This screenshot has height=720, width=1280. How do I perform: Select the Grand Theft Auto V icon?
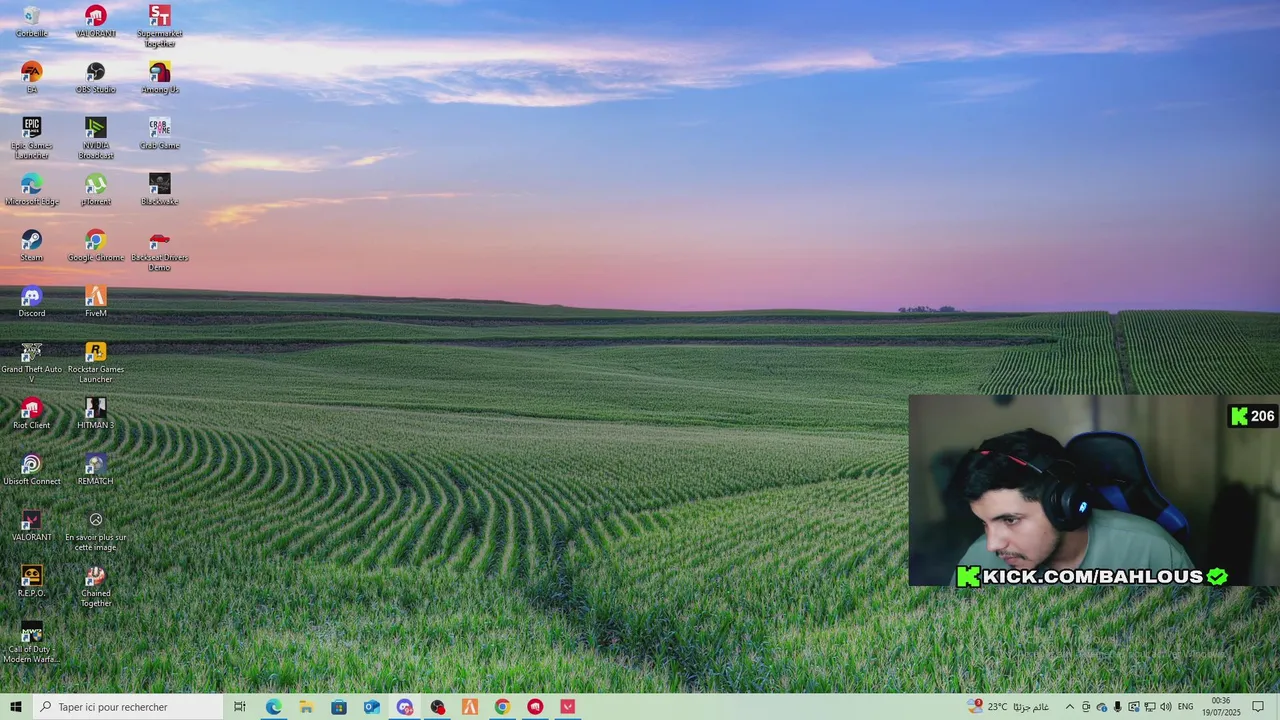(x=31, y=363)
